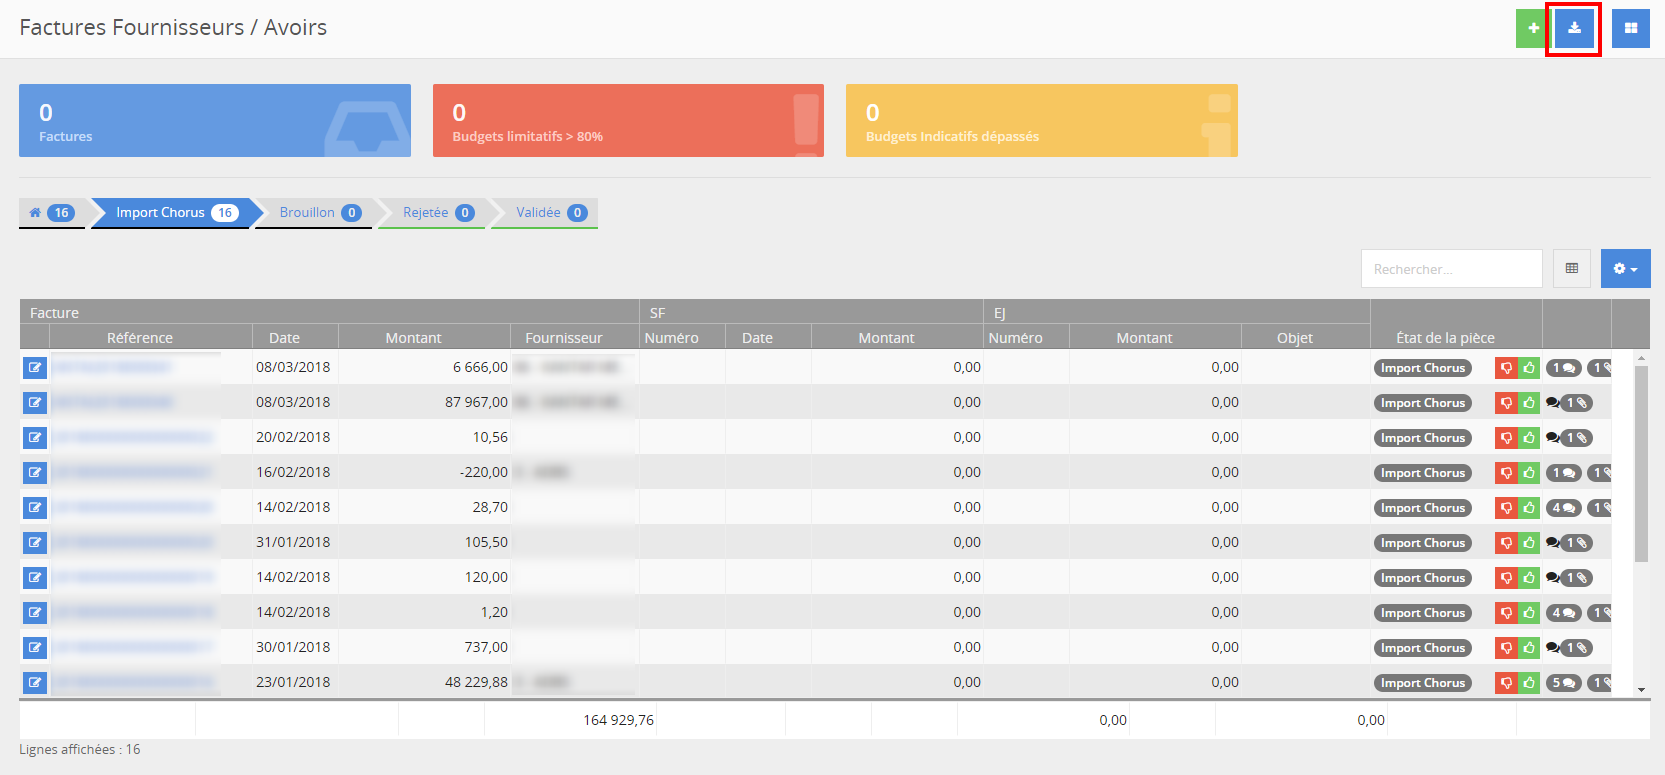
Task: Open comments bubble on the 87 967,00 row
Action: click(x=1552, y=403)
